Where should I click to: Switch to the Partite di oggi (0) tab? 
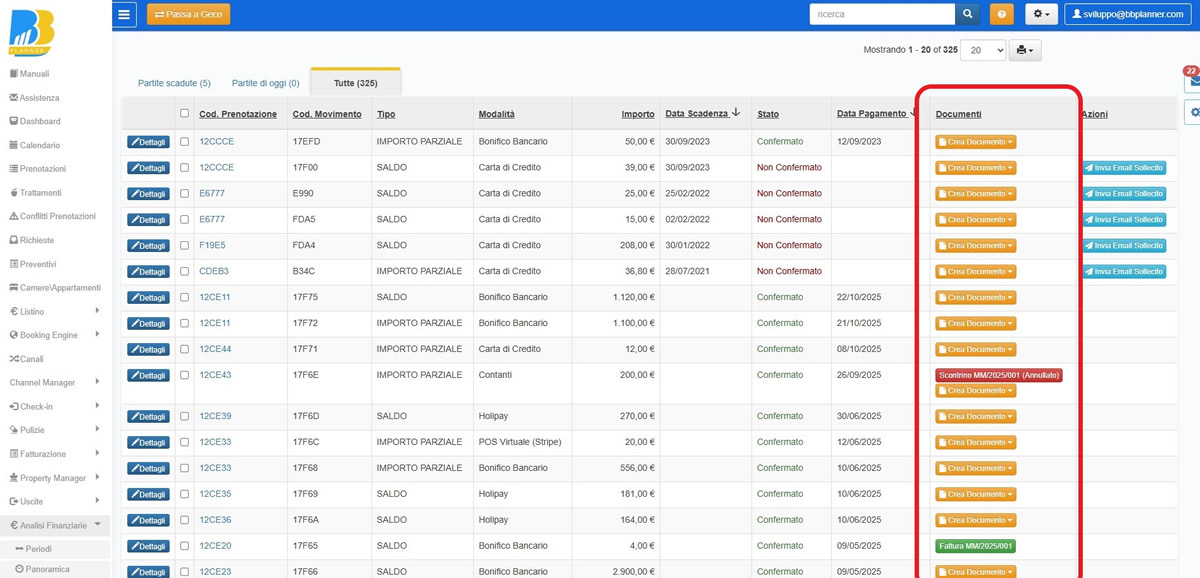(x=265, y=83)
